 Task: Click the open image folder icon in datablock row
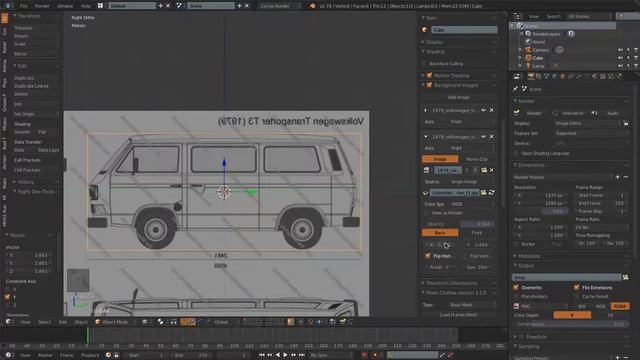click(484, 170)
